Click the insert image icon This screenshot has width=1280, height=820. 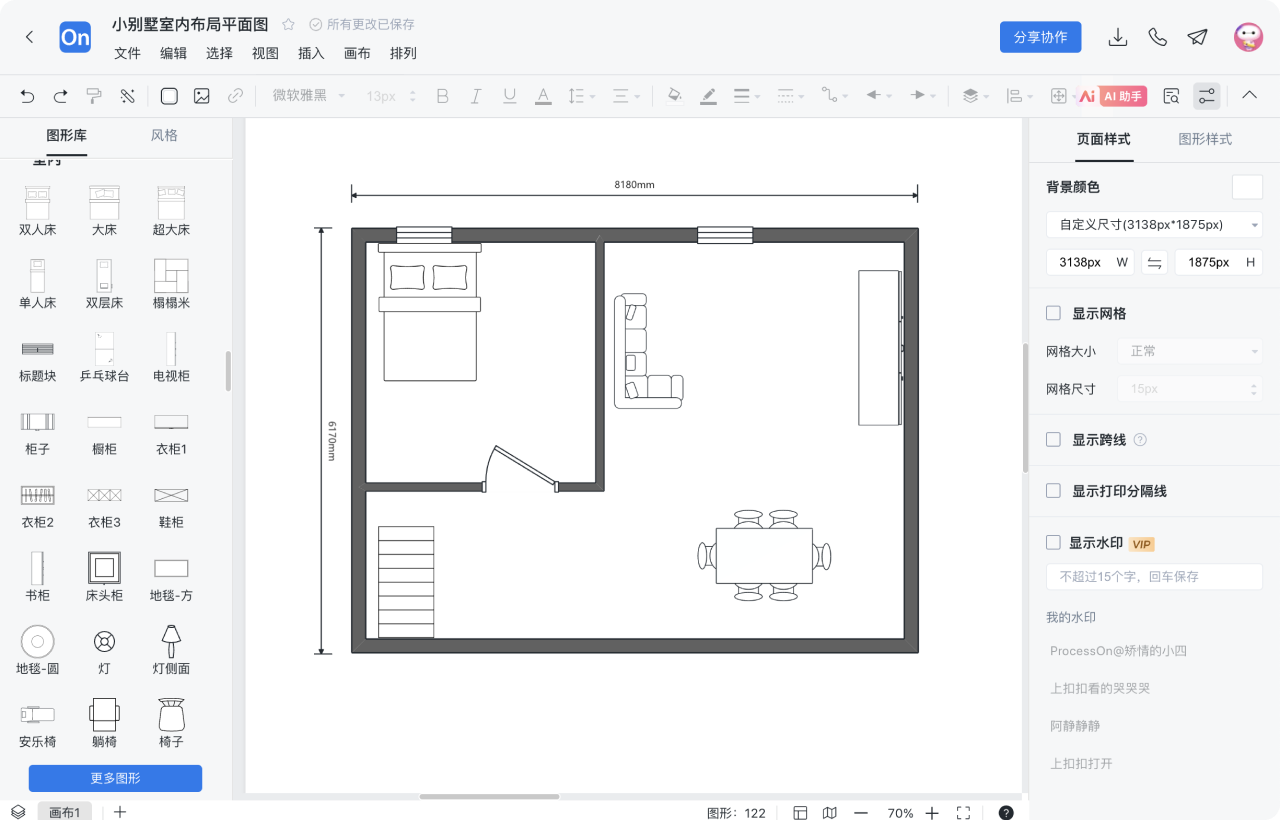202,96
